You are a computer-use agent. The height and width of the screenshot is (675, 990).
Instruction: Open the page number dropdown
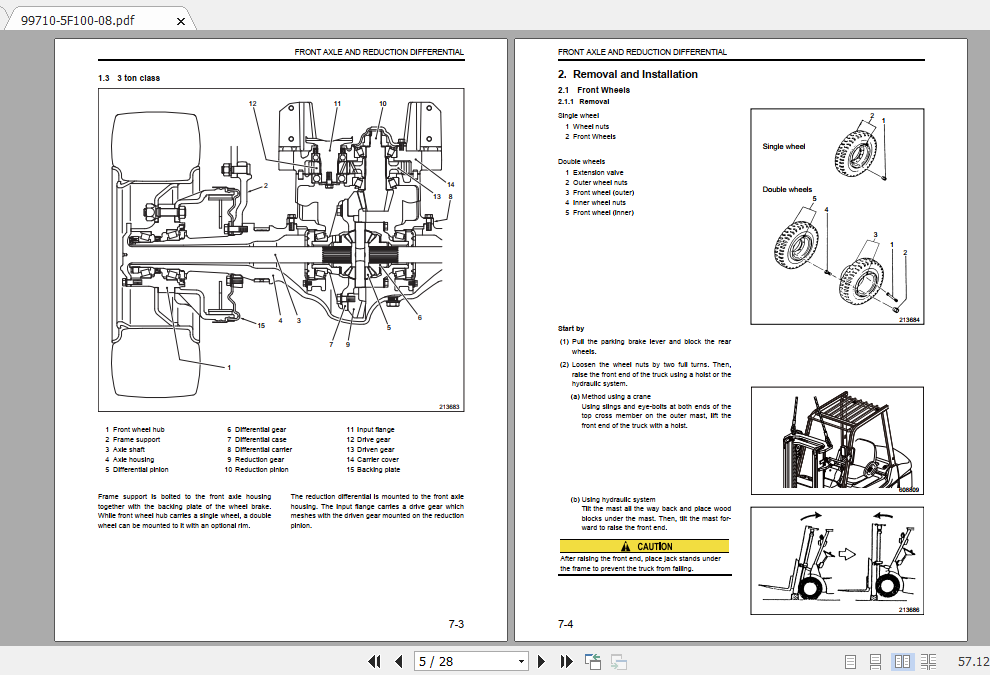click(520, 661)
